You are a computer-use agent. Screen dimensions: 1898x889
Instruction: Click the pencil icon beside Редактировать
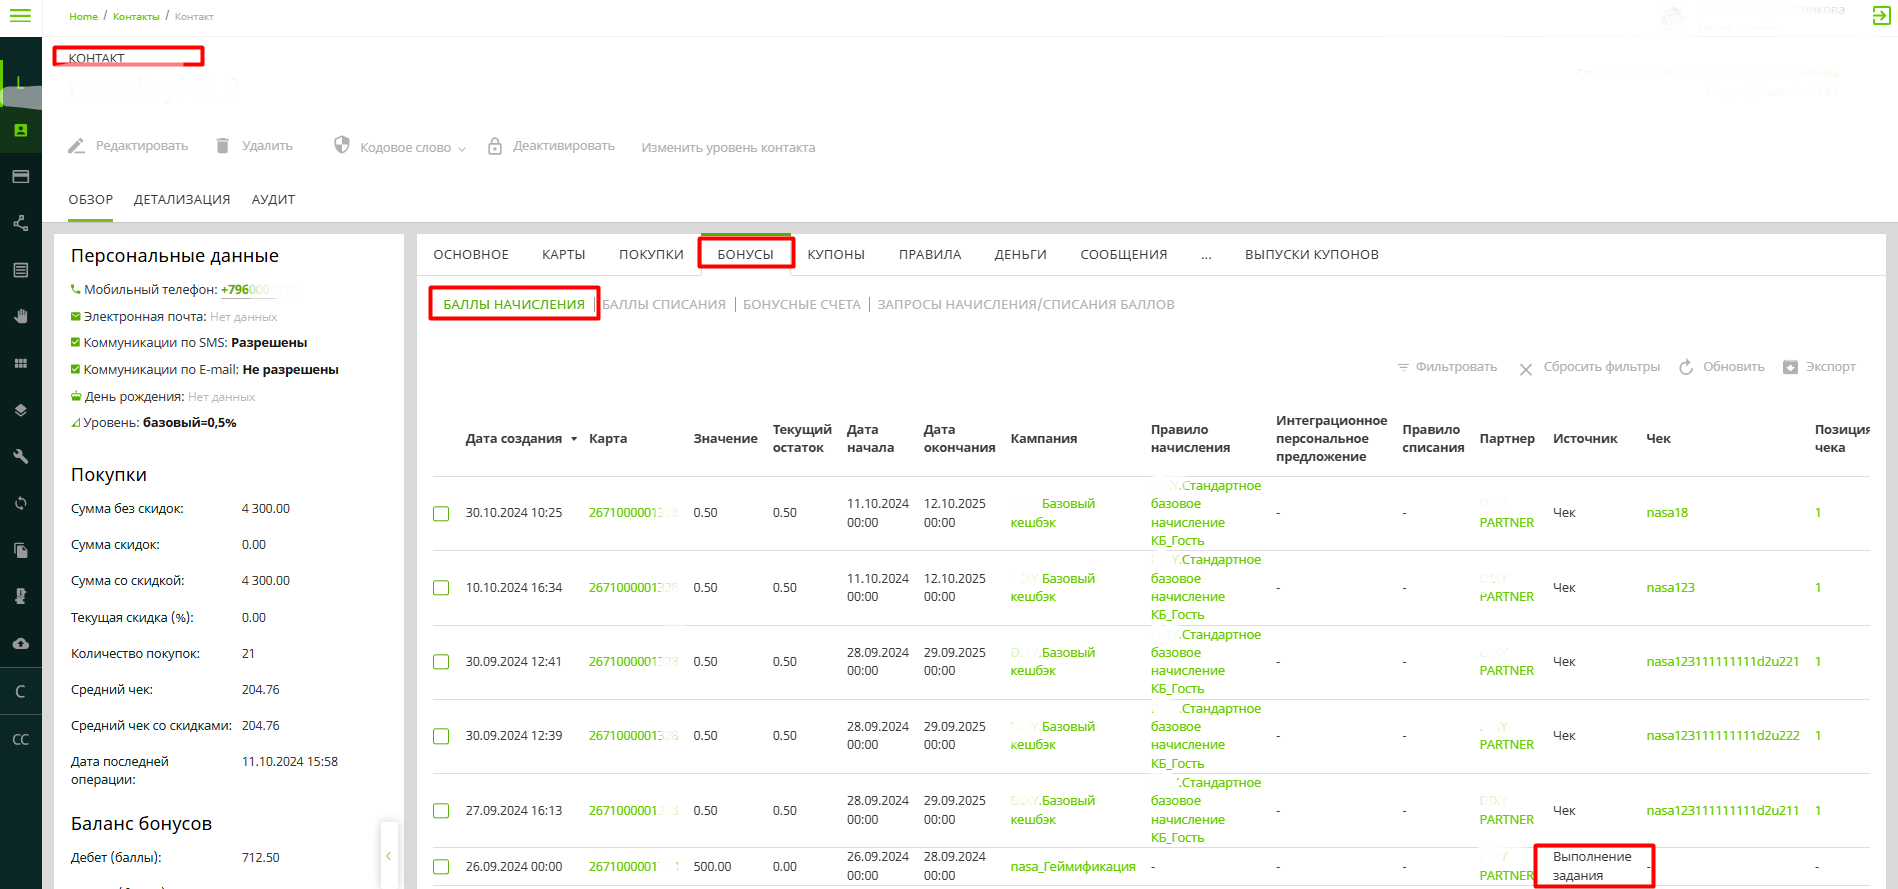(77, 146)
